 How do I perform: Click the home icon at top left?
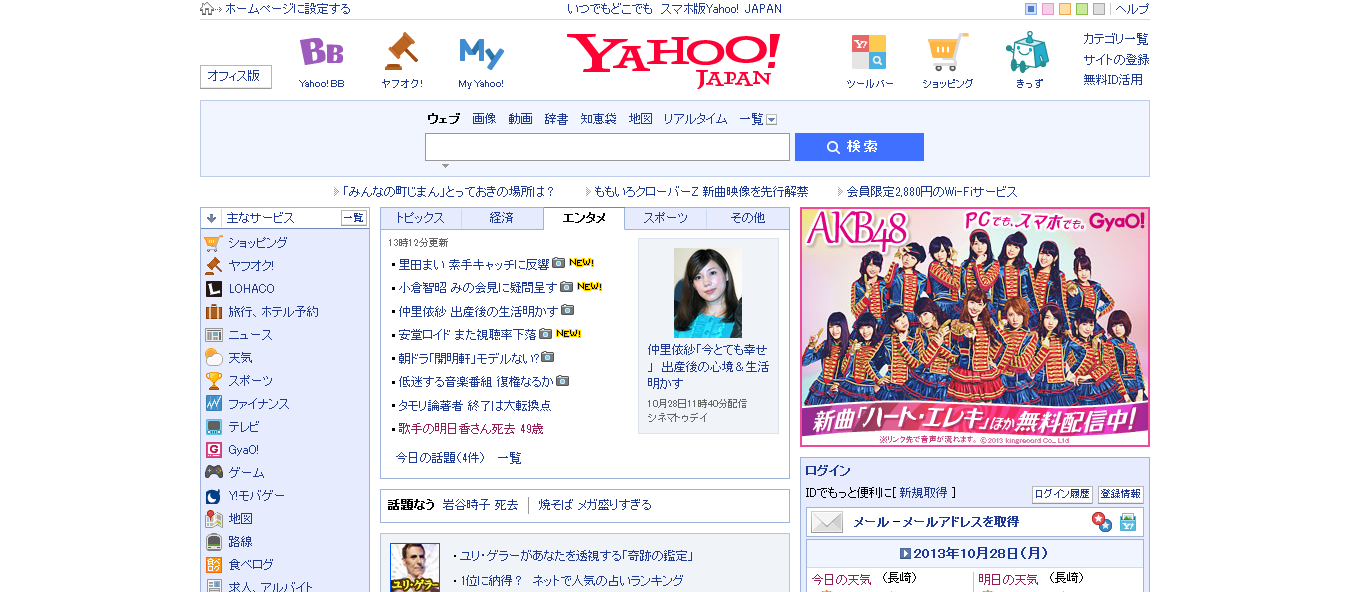207,9
